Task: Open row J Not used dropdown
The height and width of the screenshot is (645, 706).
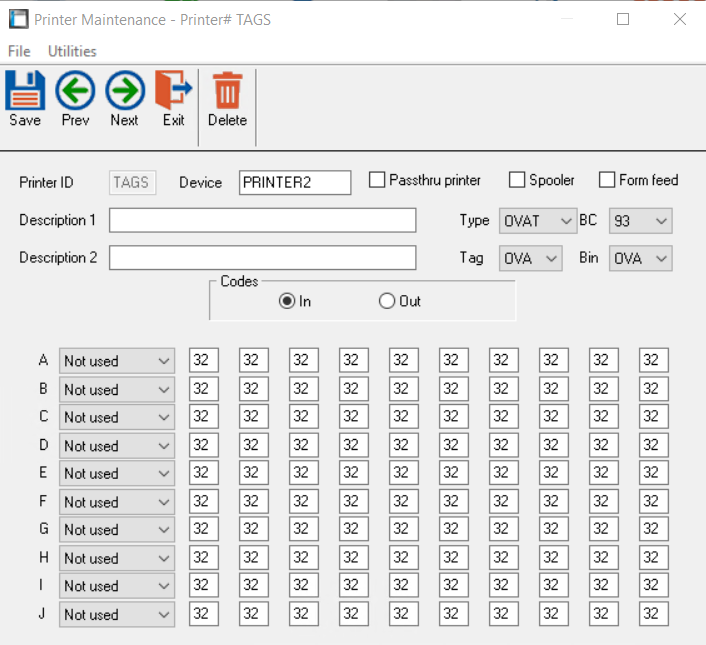Action: click(x=117, y=614)
